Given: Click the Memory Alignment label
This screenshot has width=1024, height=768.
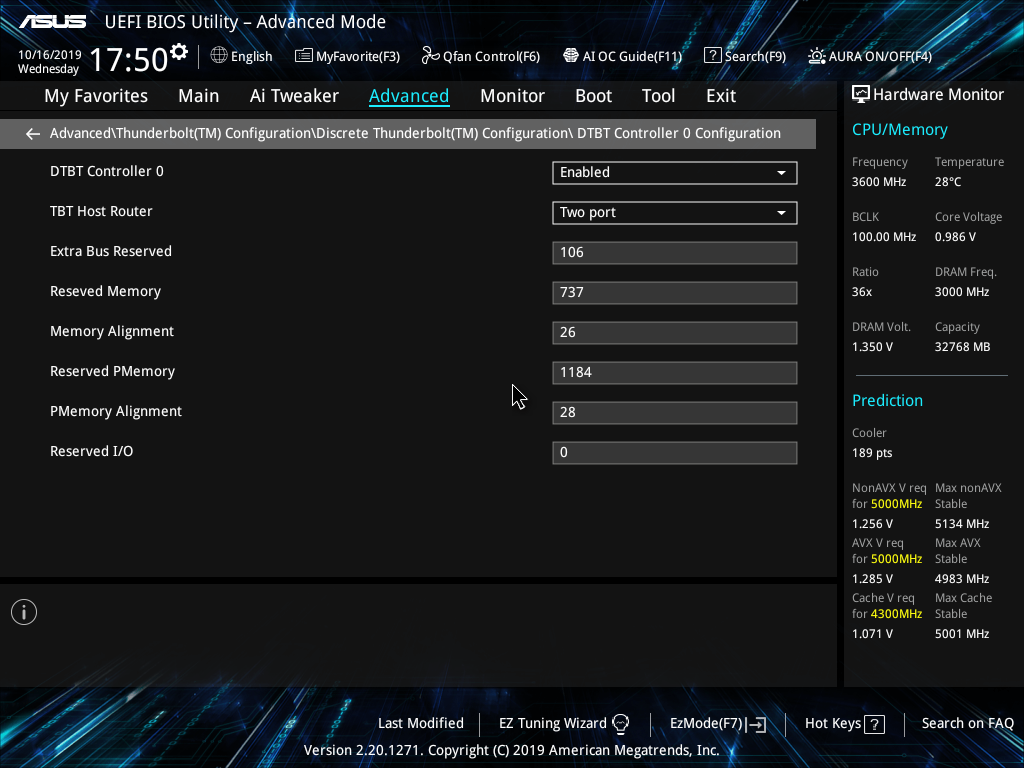Looking at the screenshot, I should [x=112, y=332].
